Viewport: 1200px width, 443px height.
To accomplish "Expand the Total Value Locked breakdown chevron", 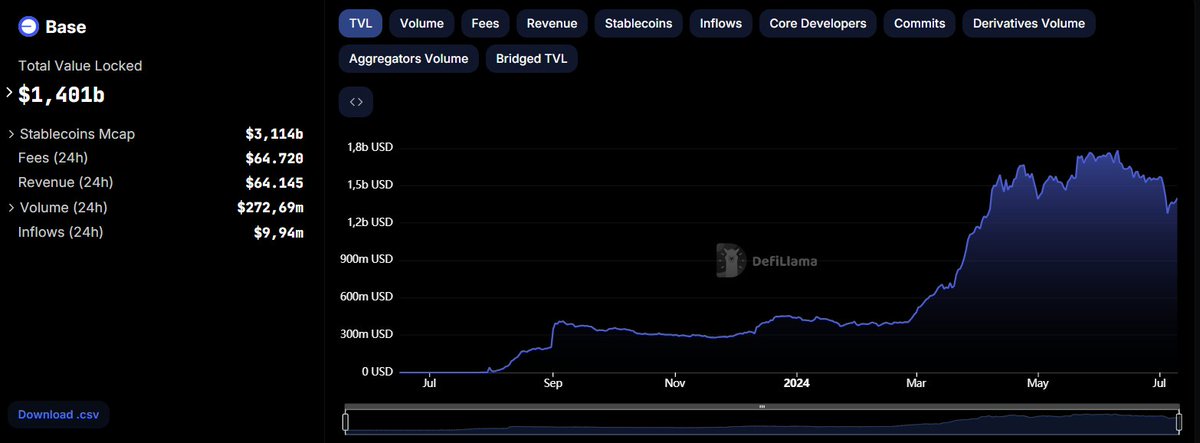I will 10,92.
